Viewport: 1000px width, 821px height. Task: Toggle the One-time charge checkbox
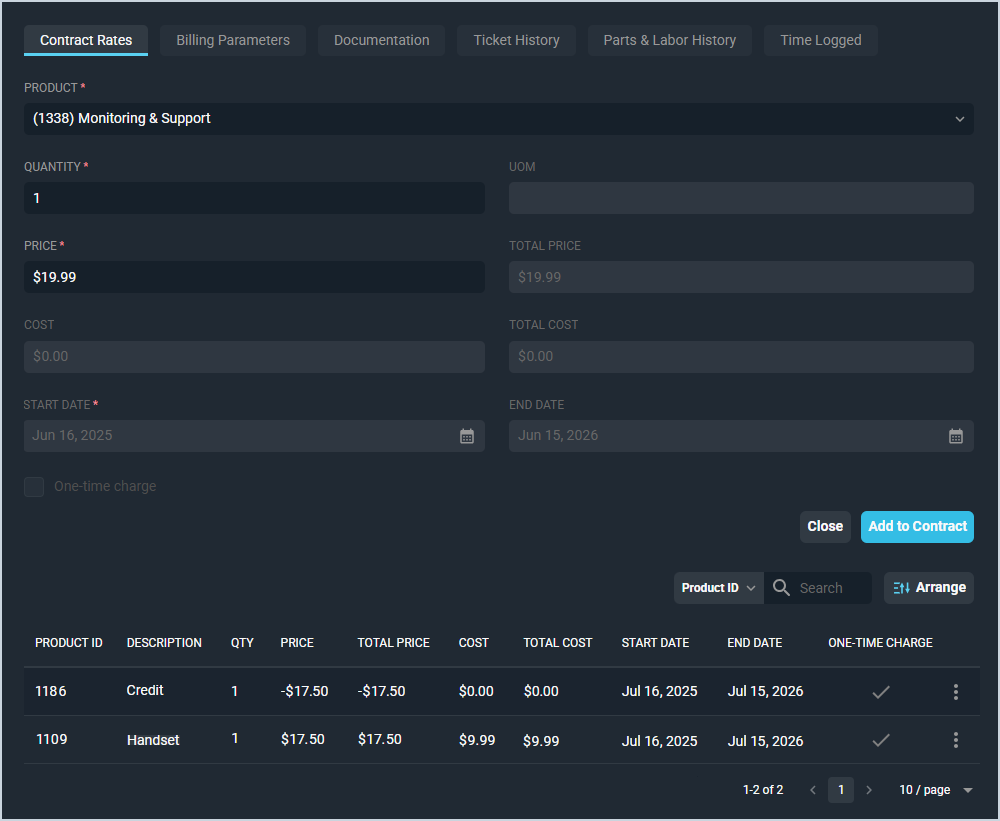pos(35,487)
